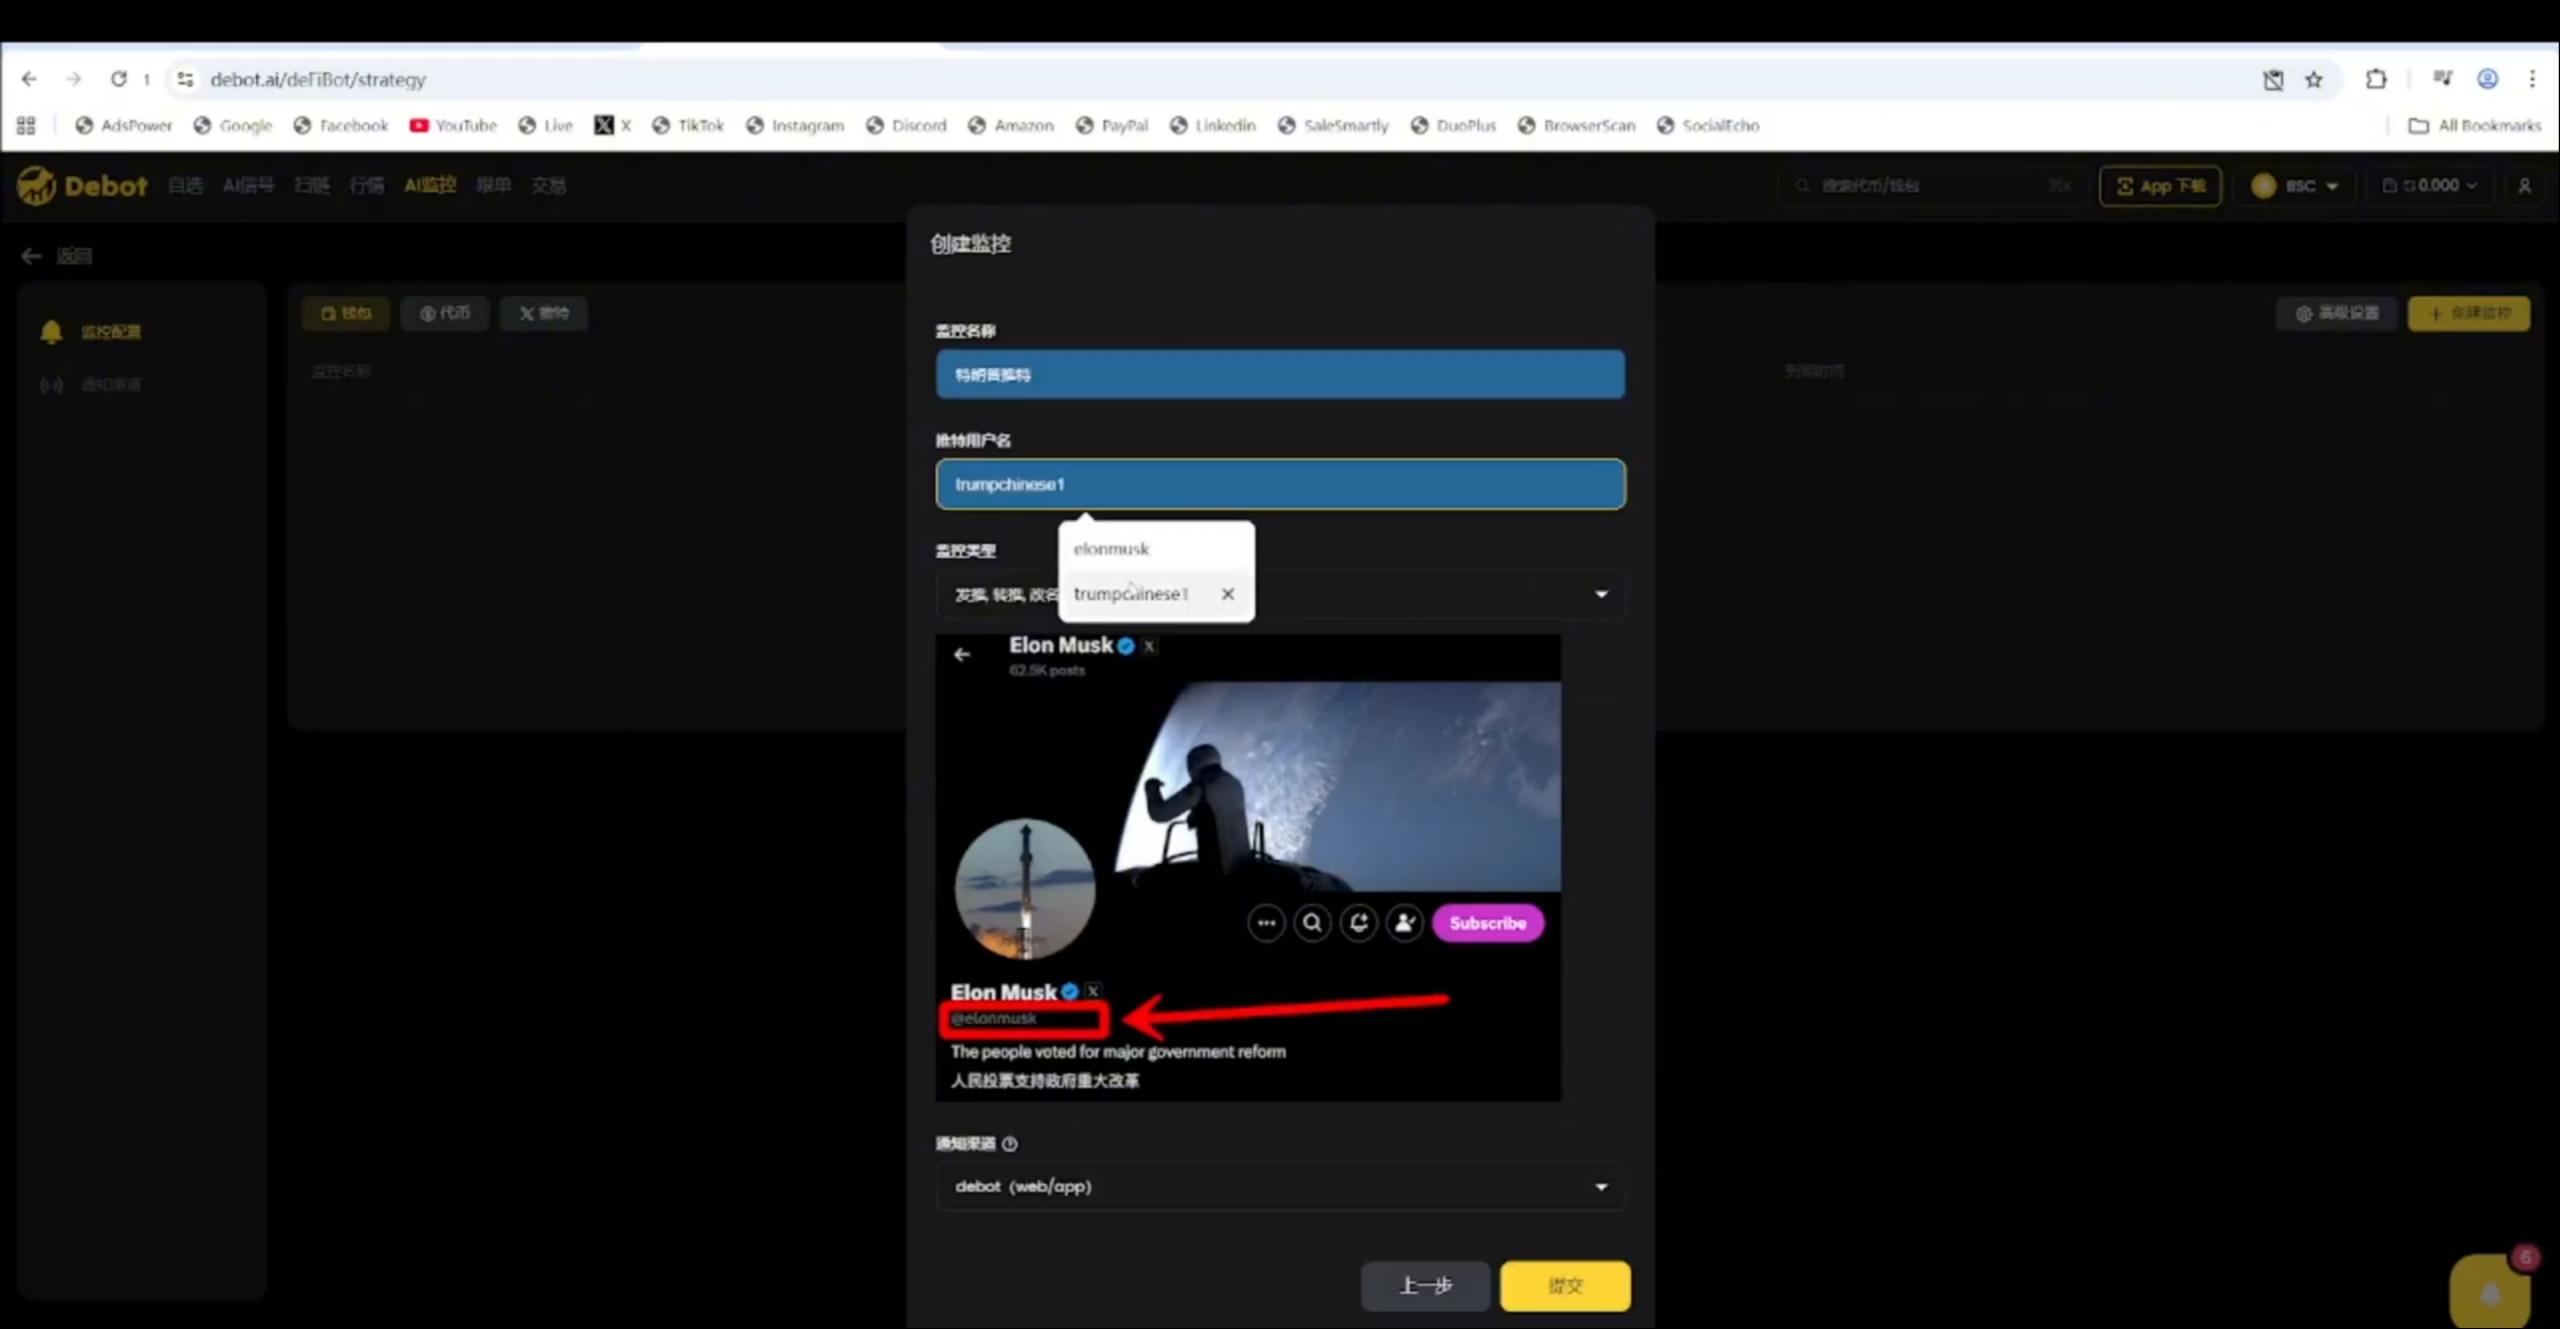The width and height of the screenshot is (2560, 1329).
Task: Click the 推特用户名 input field
Action: pos(1280,484)
